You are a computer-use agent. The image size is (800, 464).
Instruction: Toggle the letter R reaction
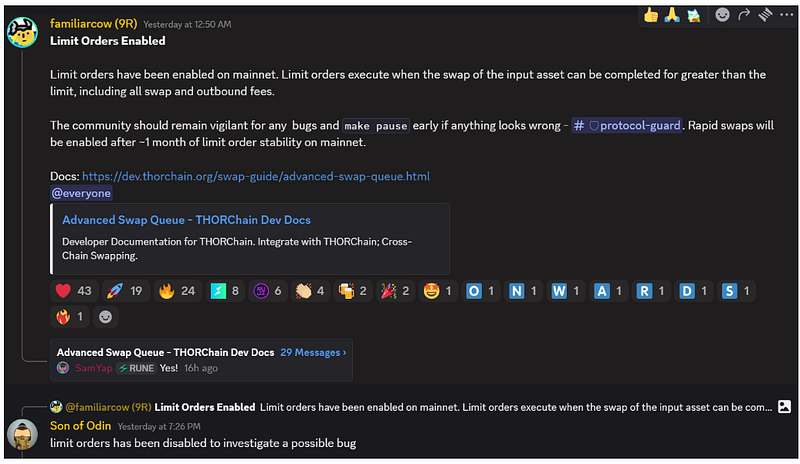click(651, 291)
